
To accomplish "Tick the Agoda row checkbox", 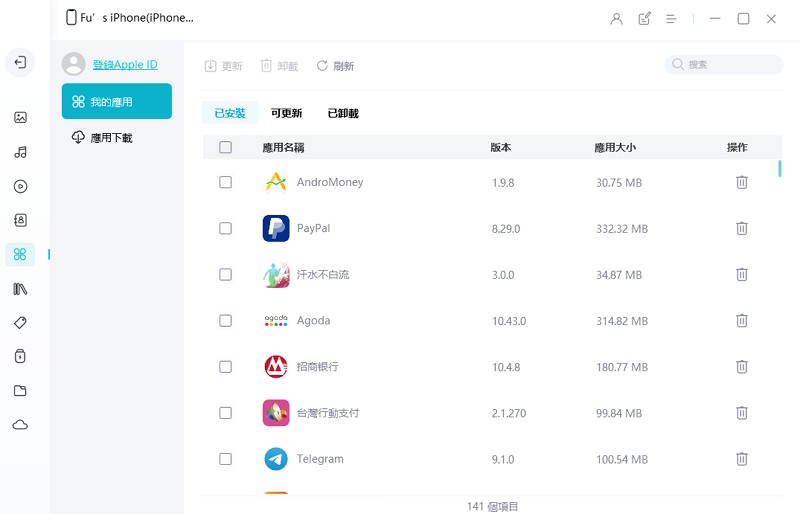I will tap(225, 320).
